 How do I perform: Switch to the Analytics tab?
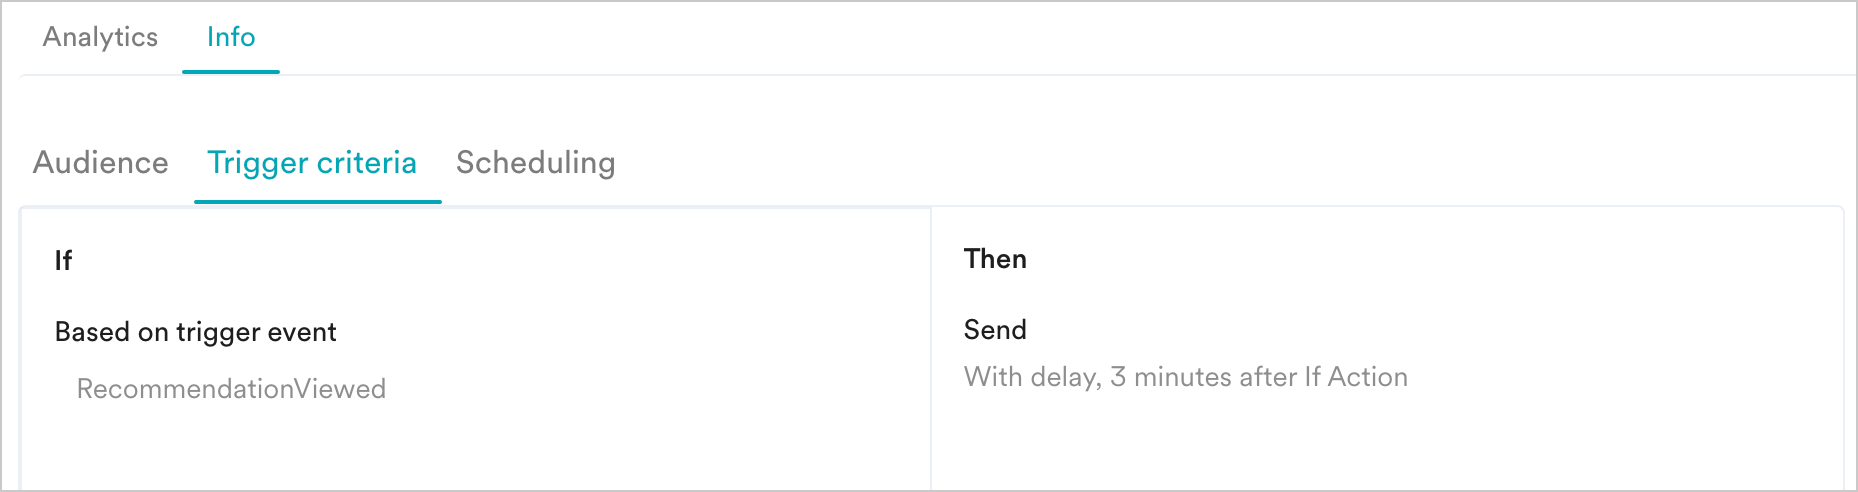[x=100, y=37]
